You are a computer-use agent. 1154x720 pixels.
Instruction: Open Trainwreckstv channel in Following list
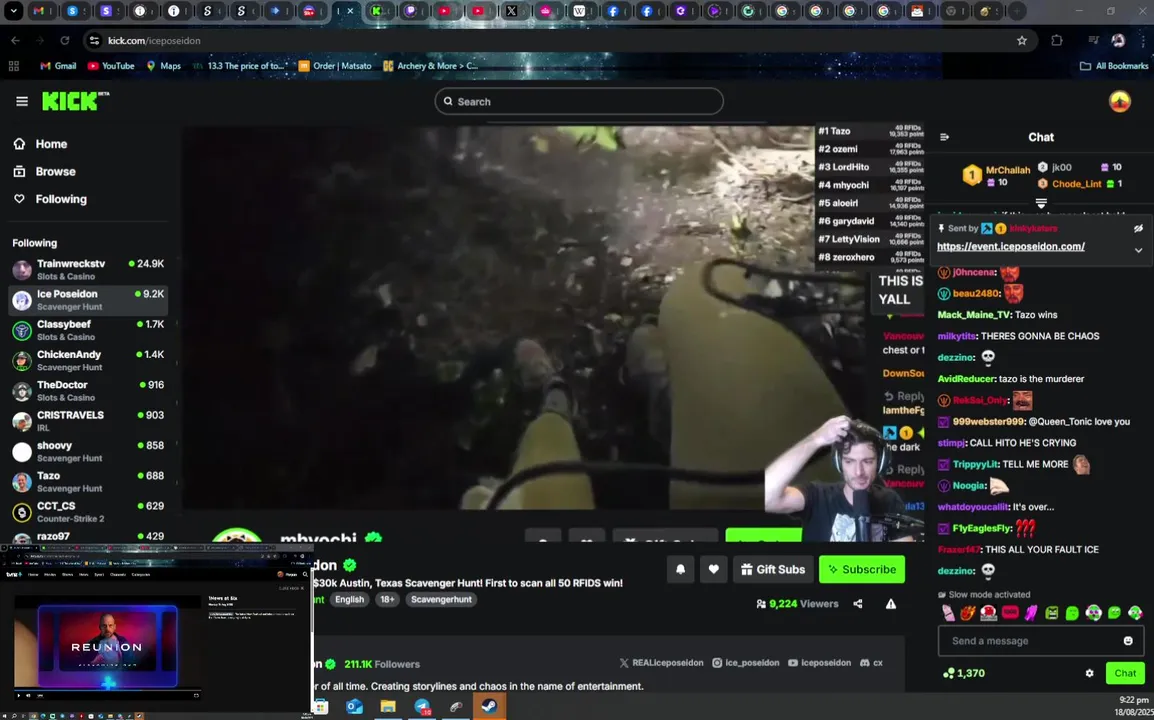click(88, 269)
